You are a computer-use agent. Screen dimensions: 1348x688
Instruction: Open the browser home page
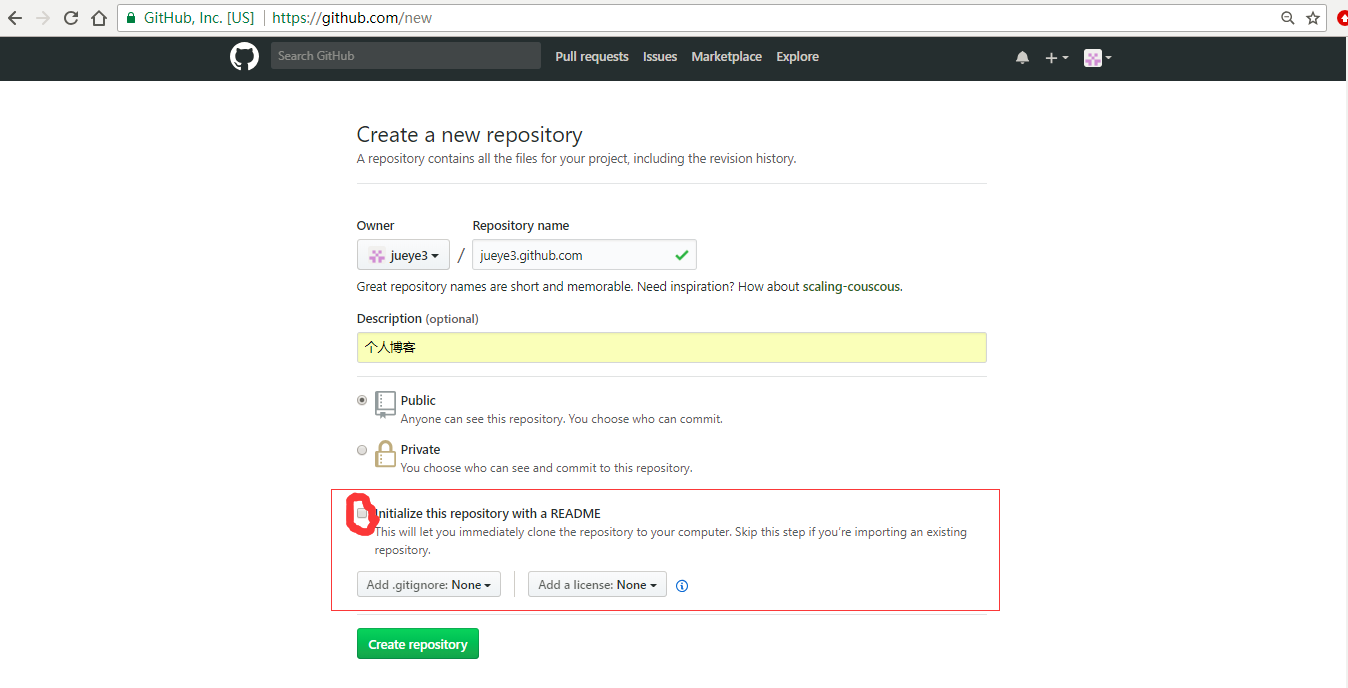pos(98,18)
